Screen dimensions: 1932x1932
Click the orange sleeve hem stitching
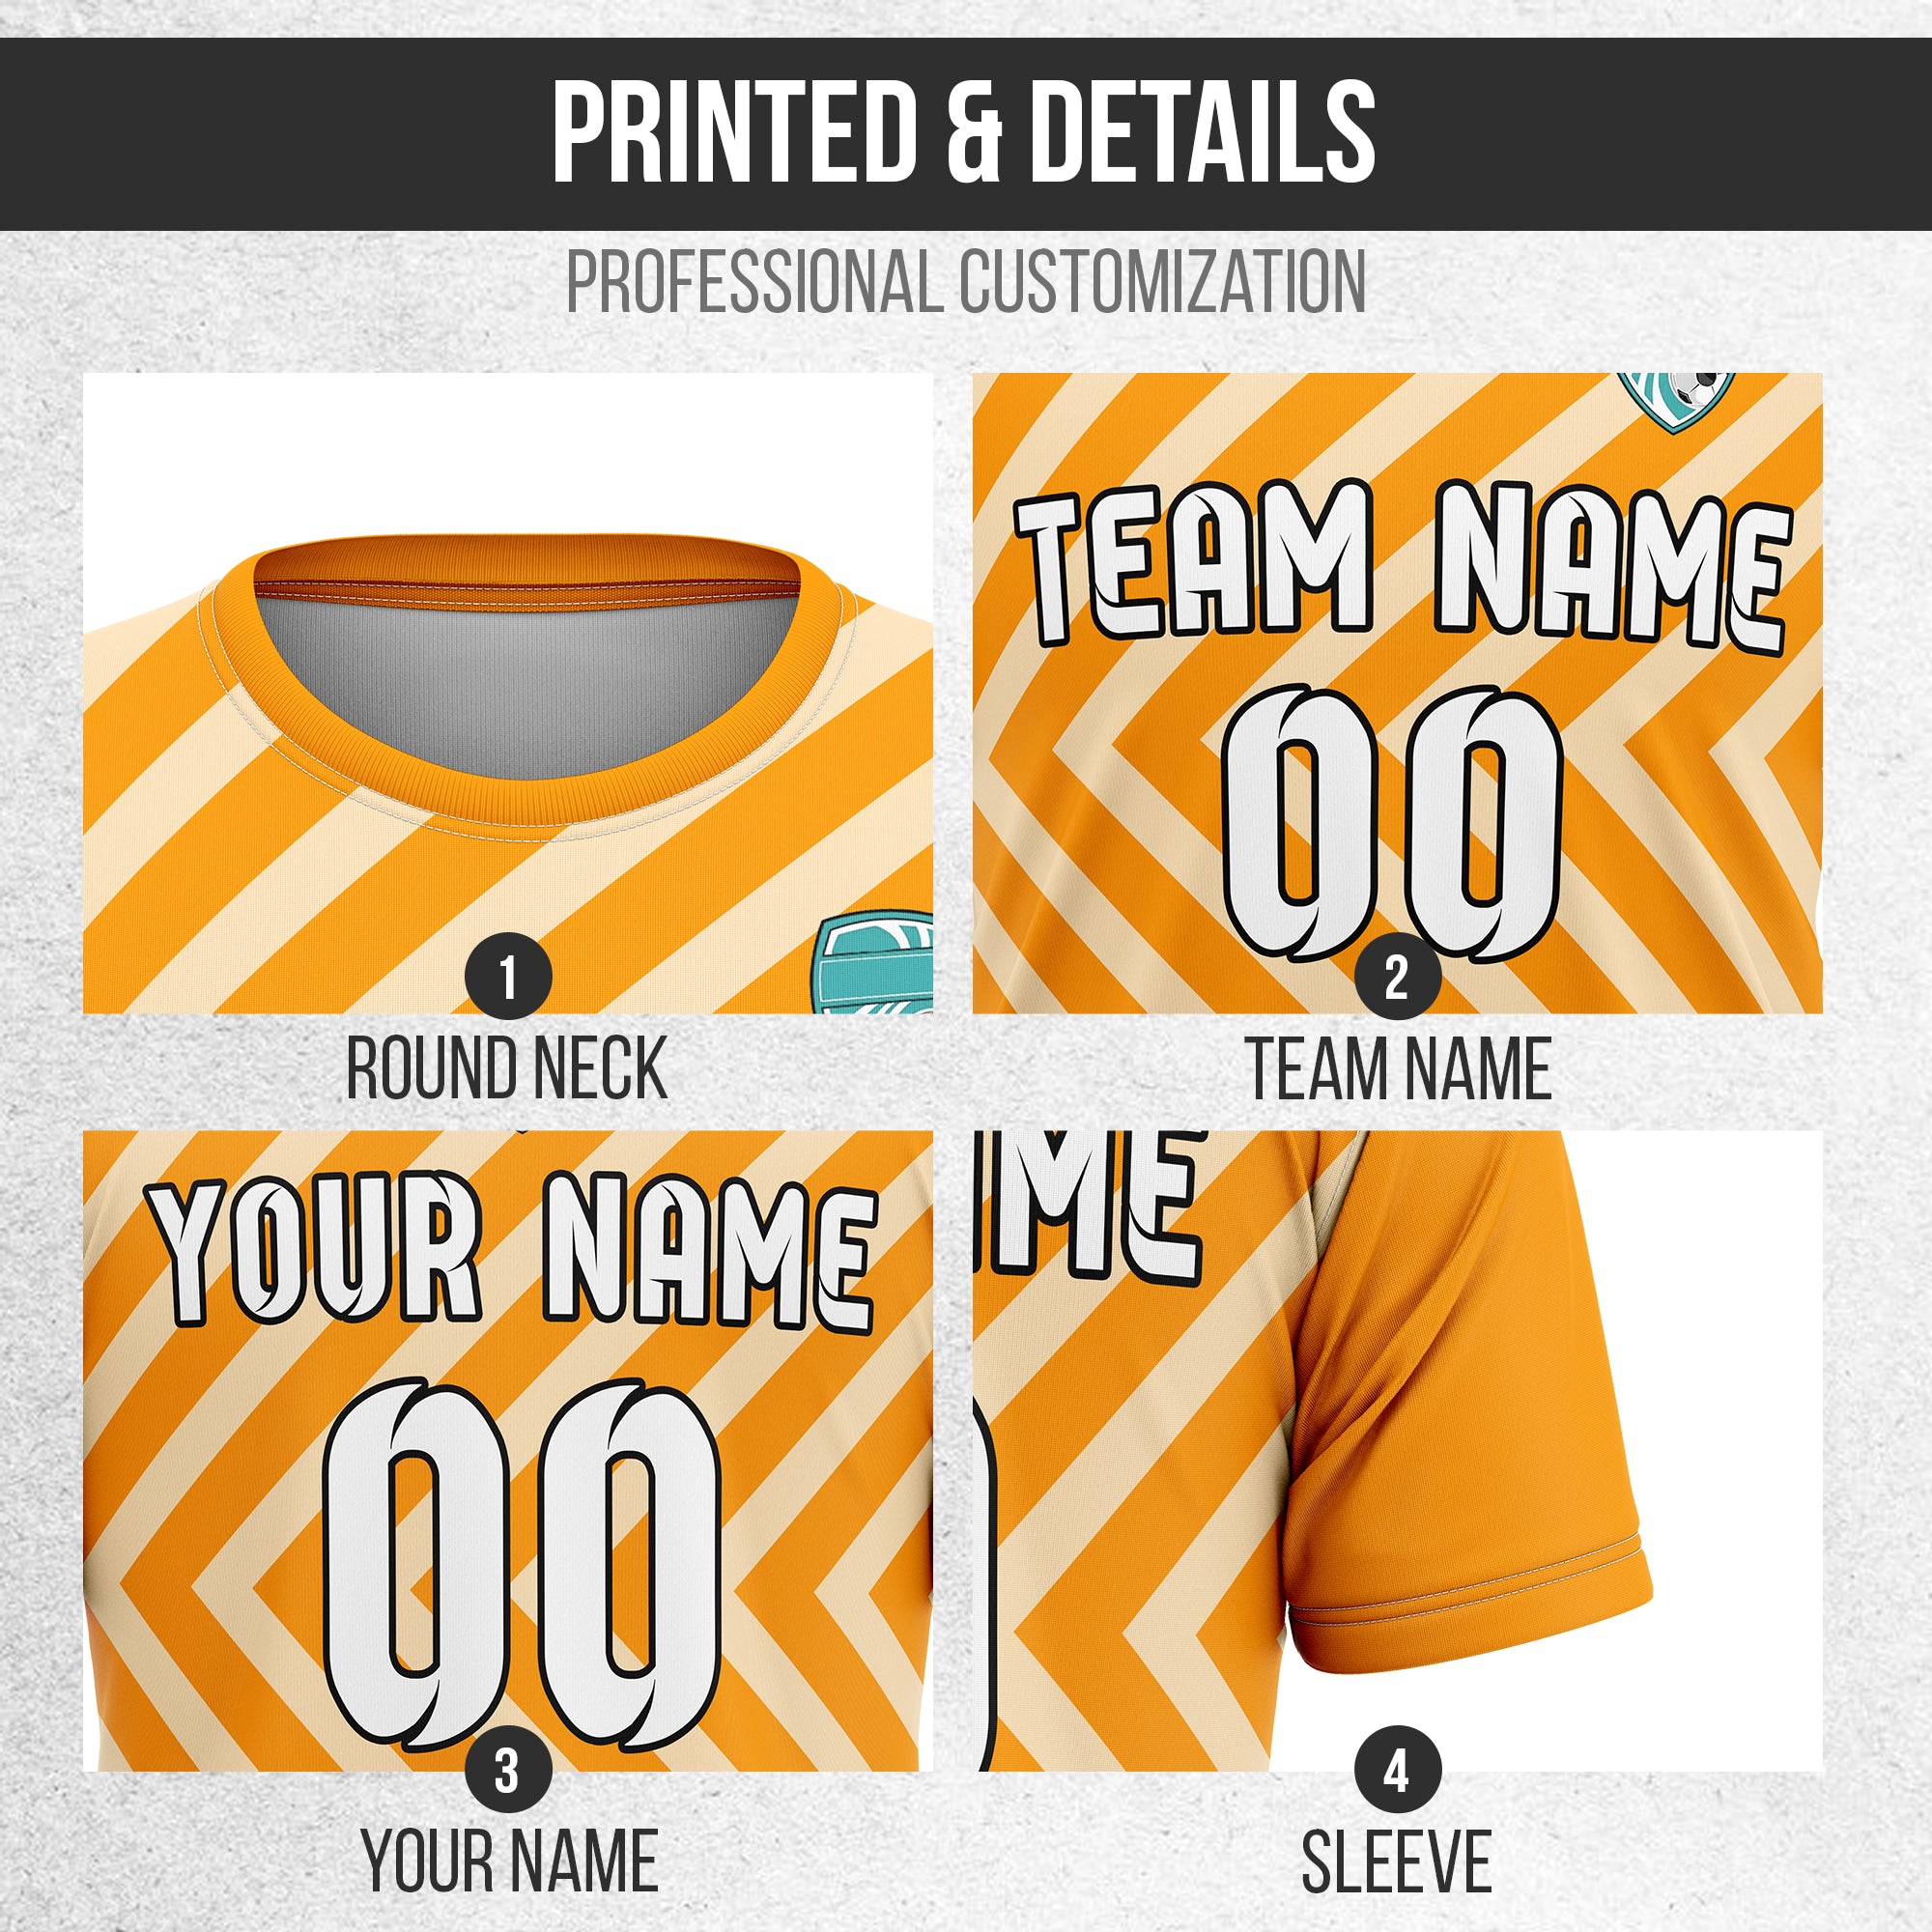tap(1466, 1582)
